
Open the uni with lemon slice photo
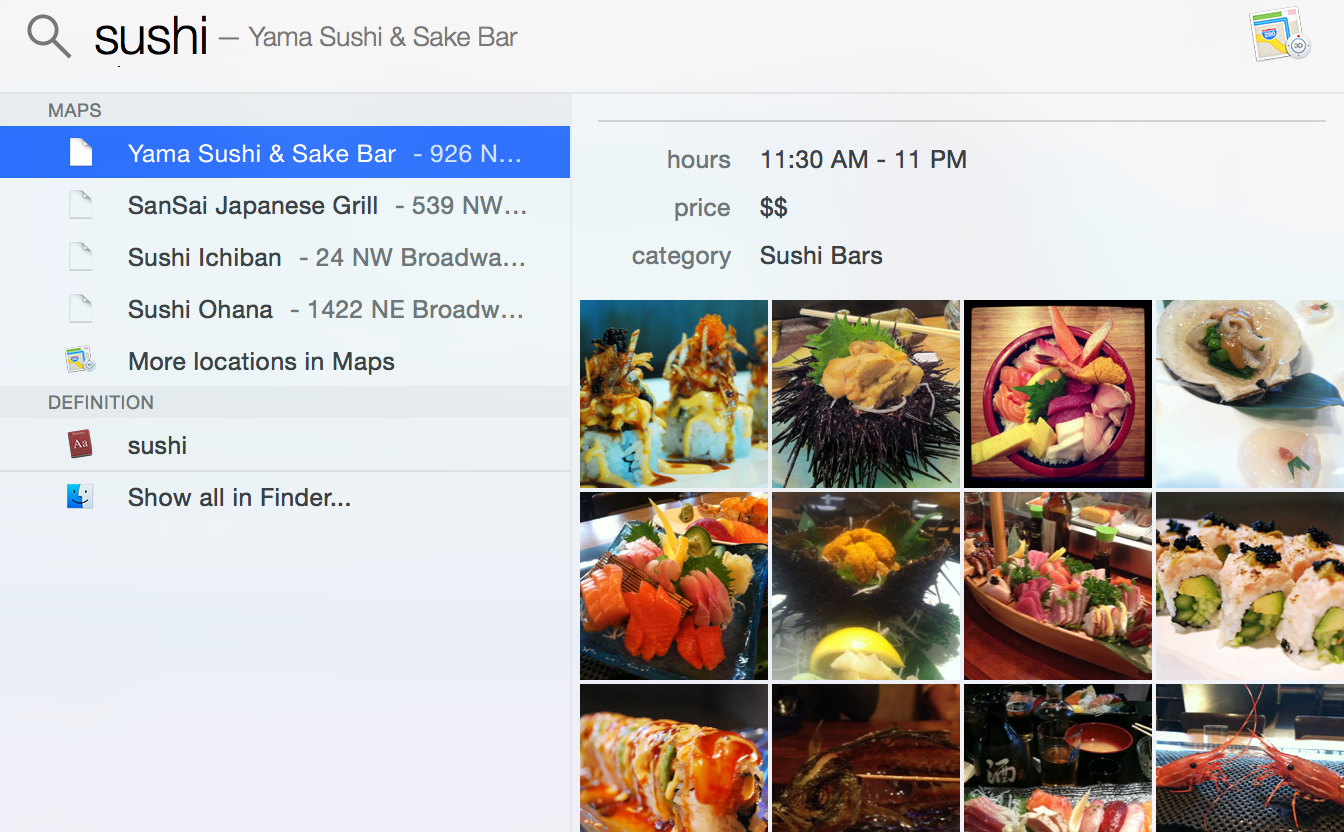pyautogui.click(x=866, y=586)
